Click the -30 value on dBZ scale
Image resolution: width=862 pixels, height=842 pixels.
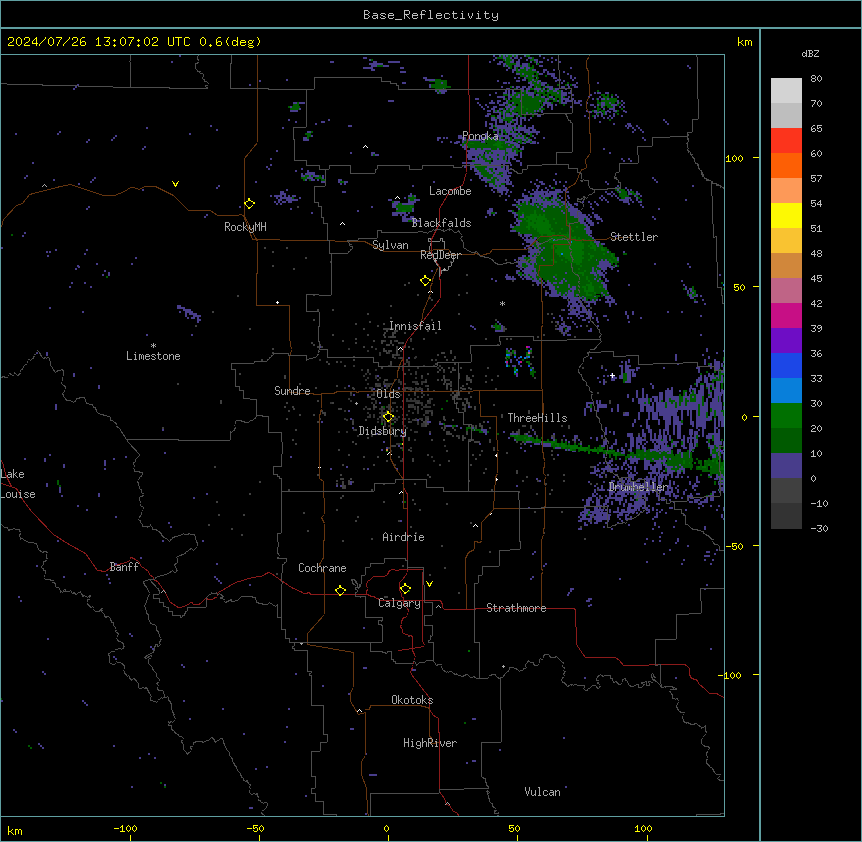coord(819,528)
